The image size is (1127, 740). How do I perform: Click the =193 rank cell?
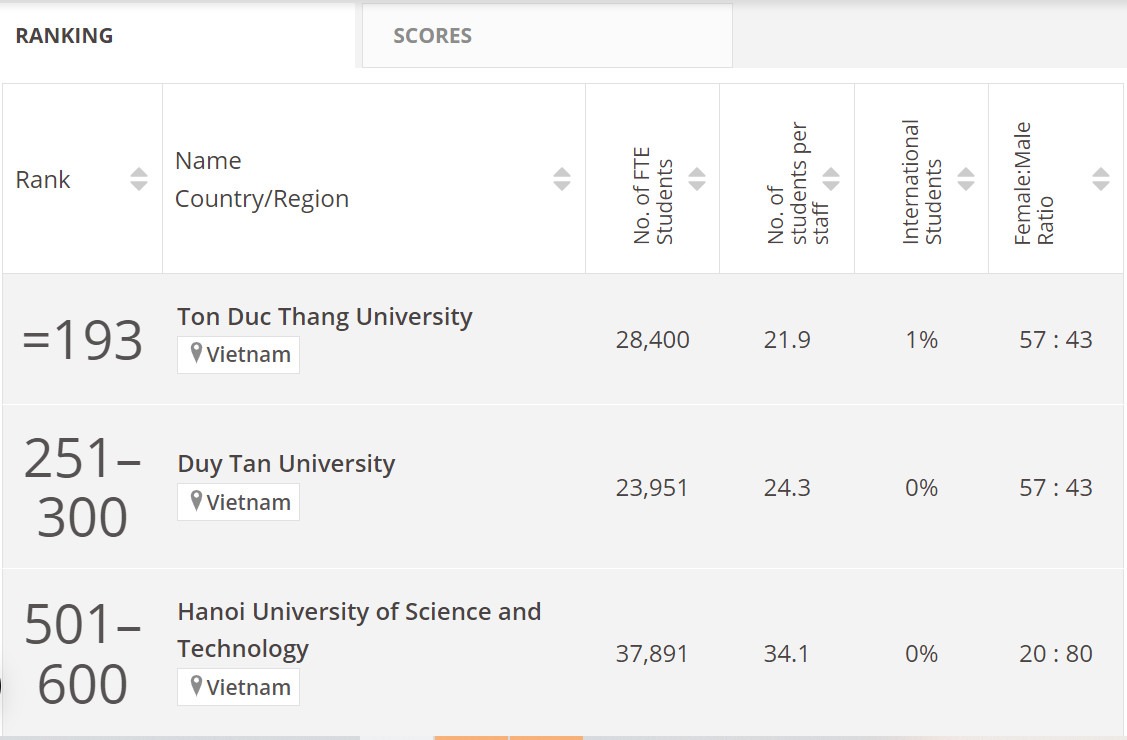[82, 341]
